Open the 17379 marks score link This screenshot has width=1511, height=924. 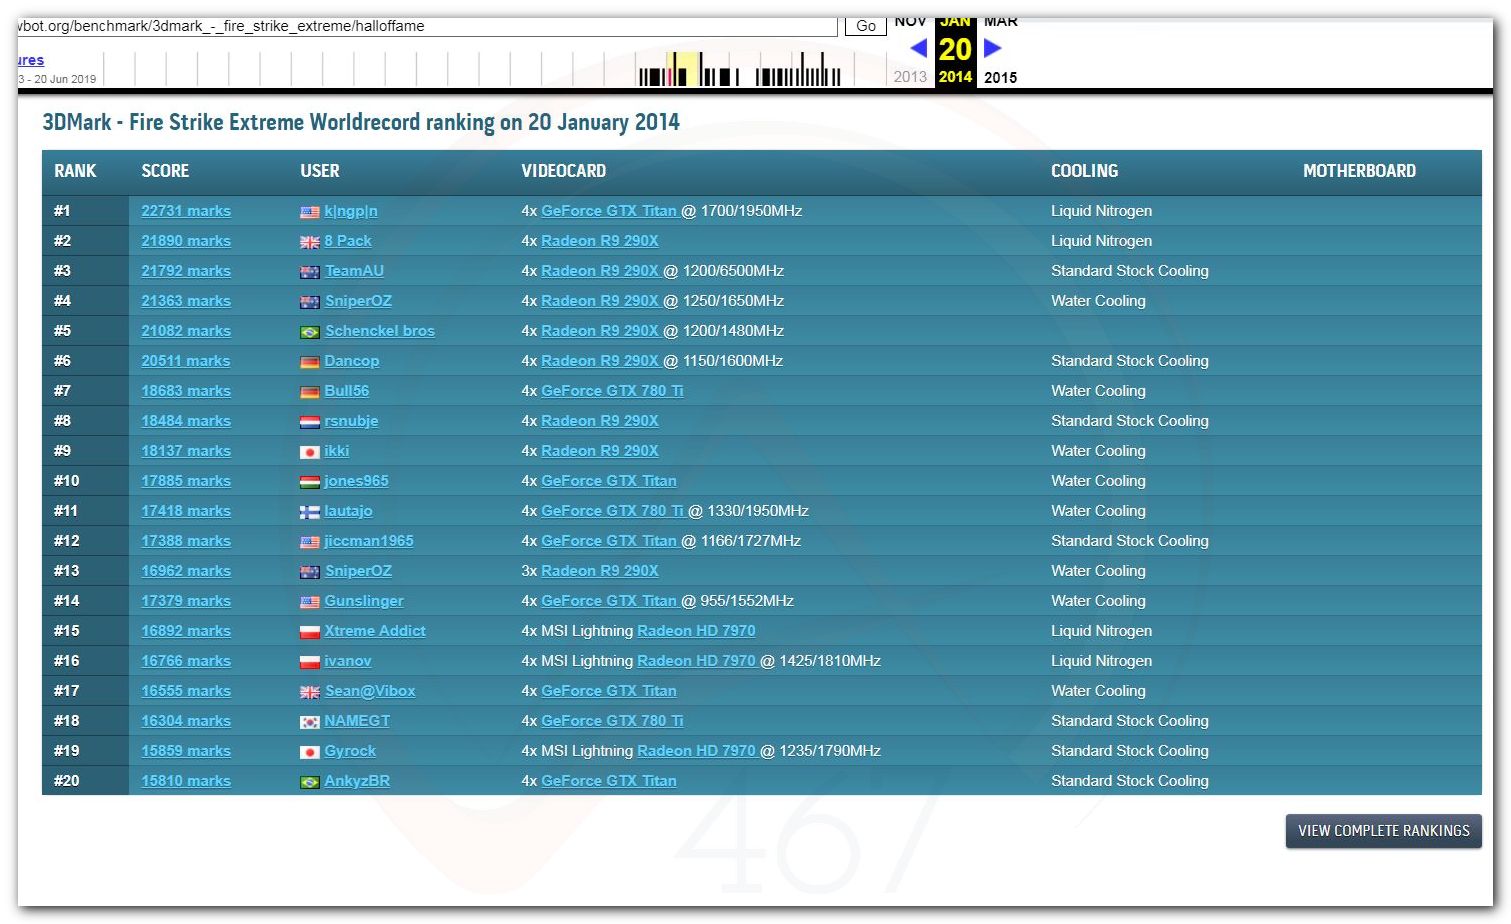[186, 601]
